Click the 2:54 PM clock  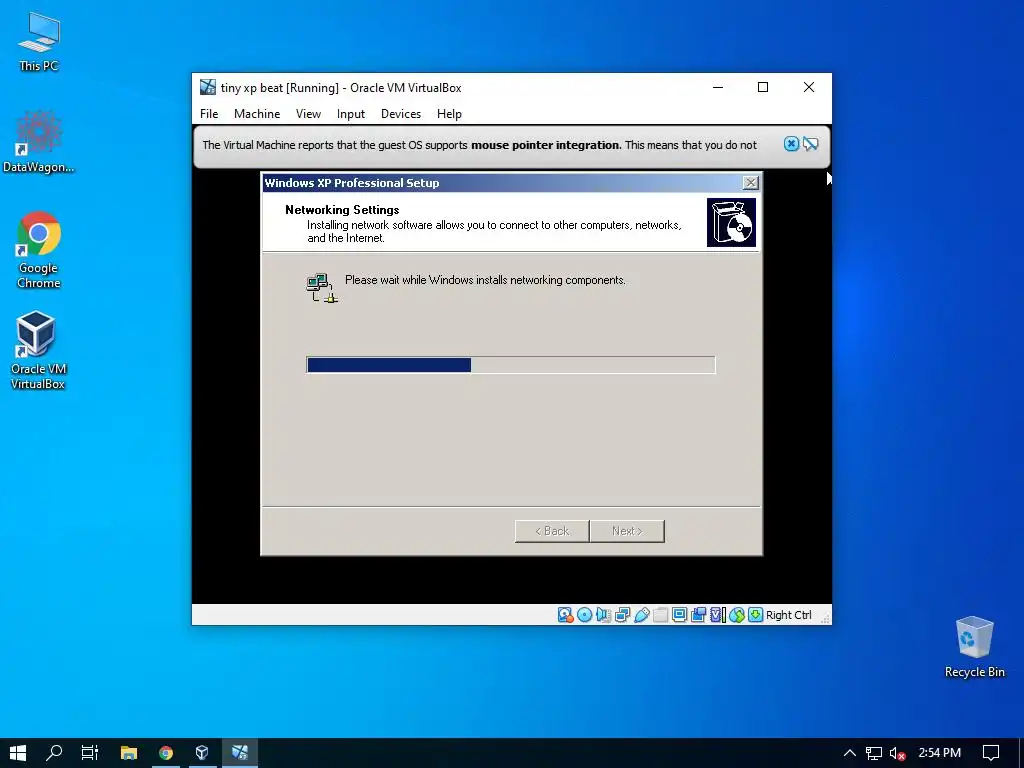click(x=940, y=753)
